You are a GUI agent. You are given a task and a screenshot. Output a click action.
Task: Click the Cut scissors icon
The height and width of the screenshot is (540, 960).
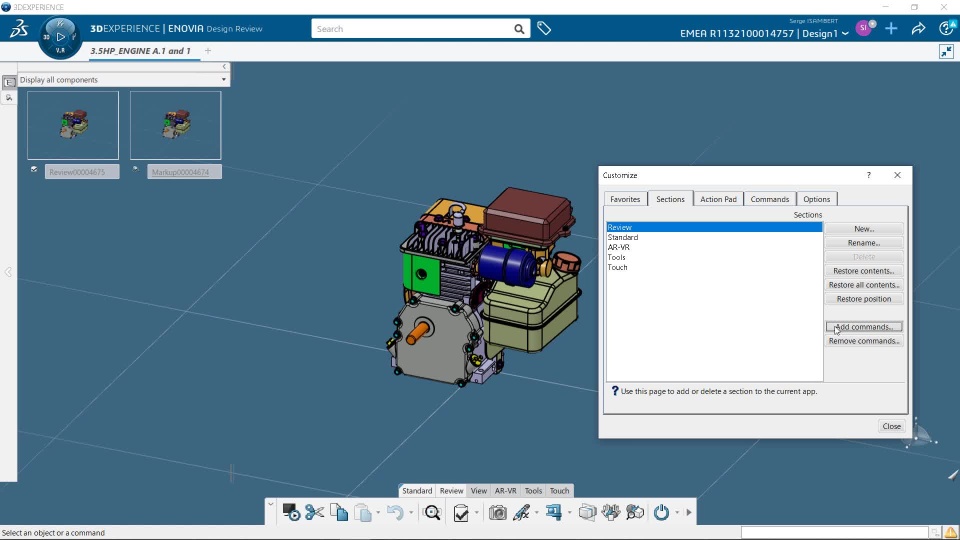(315, 512)
